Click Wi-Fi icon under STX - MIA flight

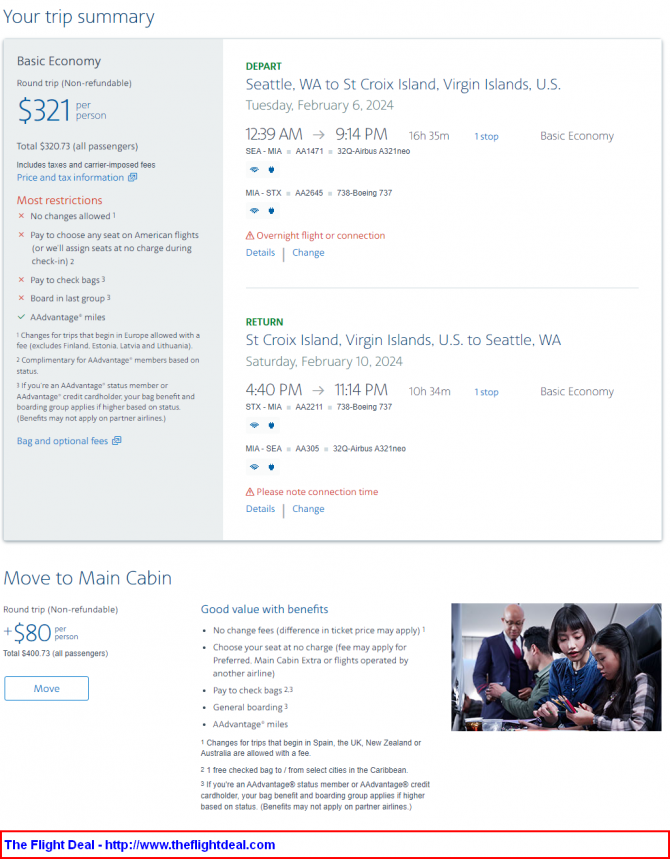pyautogui.click(x=254, y=425)
